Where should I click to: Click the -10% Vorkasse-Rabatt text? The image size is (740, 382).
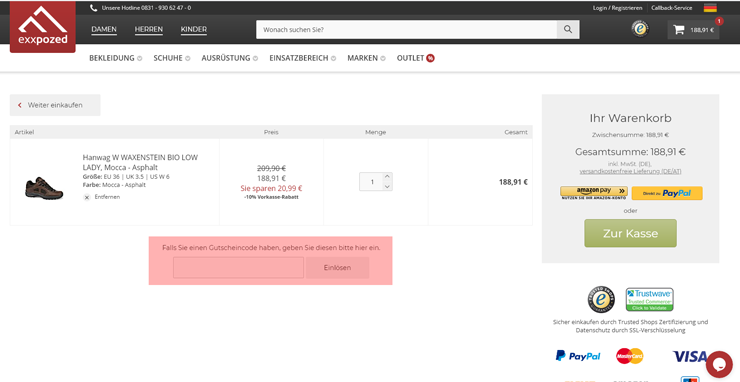(271, 197)
